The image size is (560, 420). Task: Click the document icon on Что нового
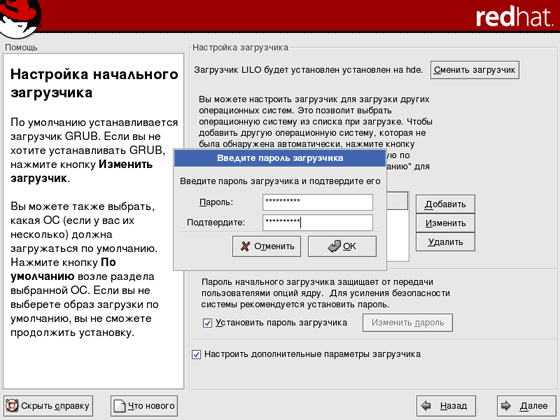tap(119, 406)
